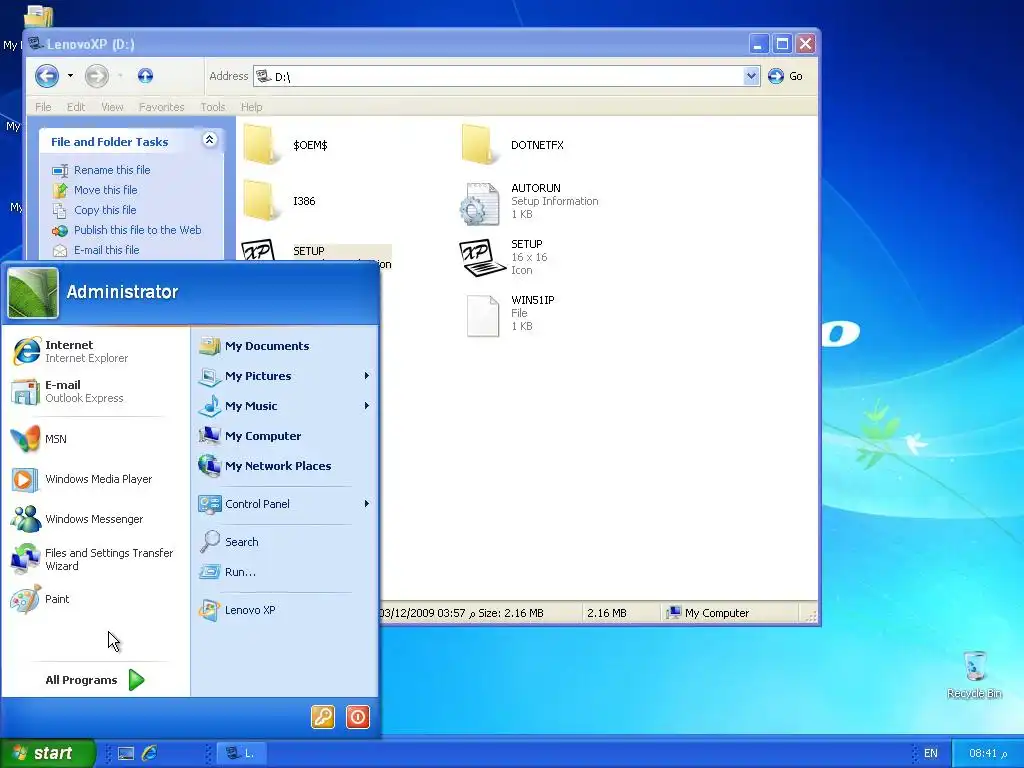Click the EN language indicator
Screen dimensions: 1024x768
931,754
